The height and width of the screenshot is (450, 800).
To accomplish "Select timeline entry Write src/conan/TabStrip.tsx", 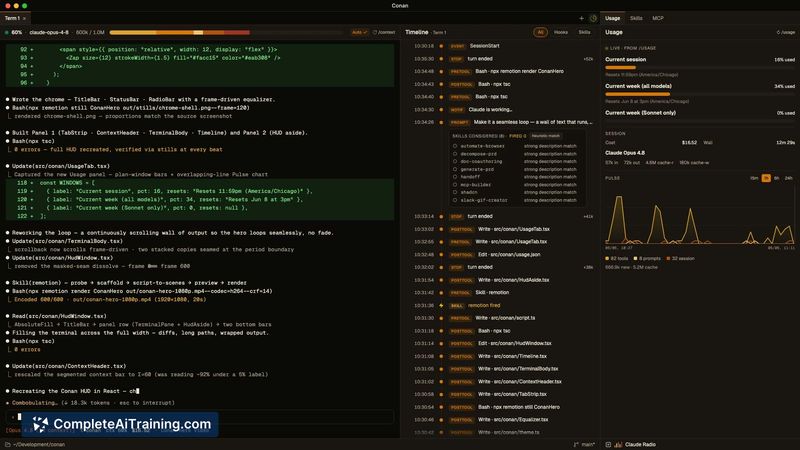I will coord(504,394).
